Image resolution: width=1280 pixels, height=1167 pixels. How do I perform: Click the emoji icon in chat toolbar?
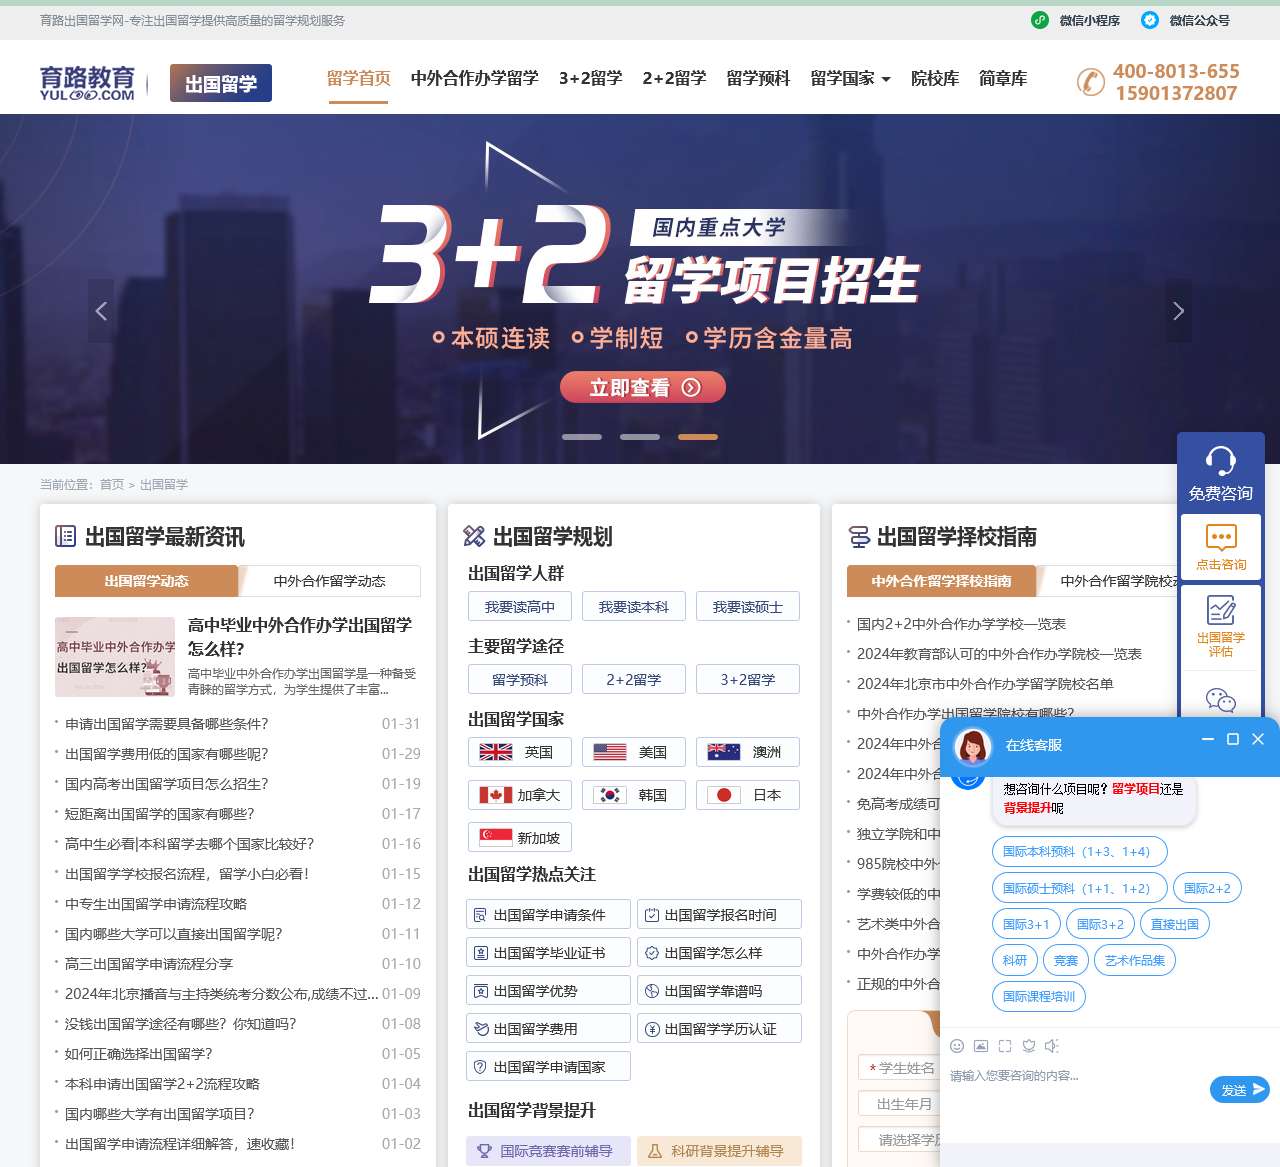click(956, 1046)
